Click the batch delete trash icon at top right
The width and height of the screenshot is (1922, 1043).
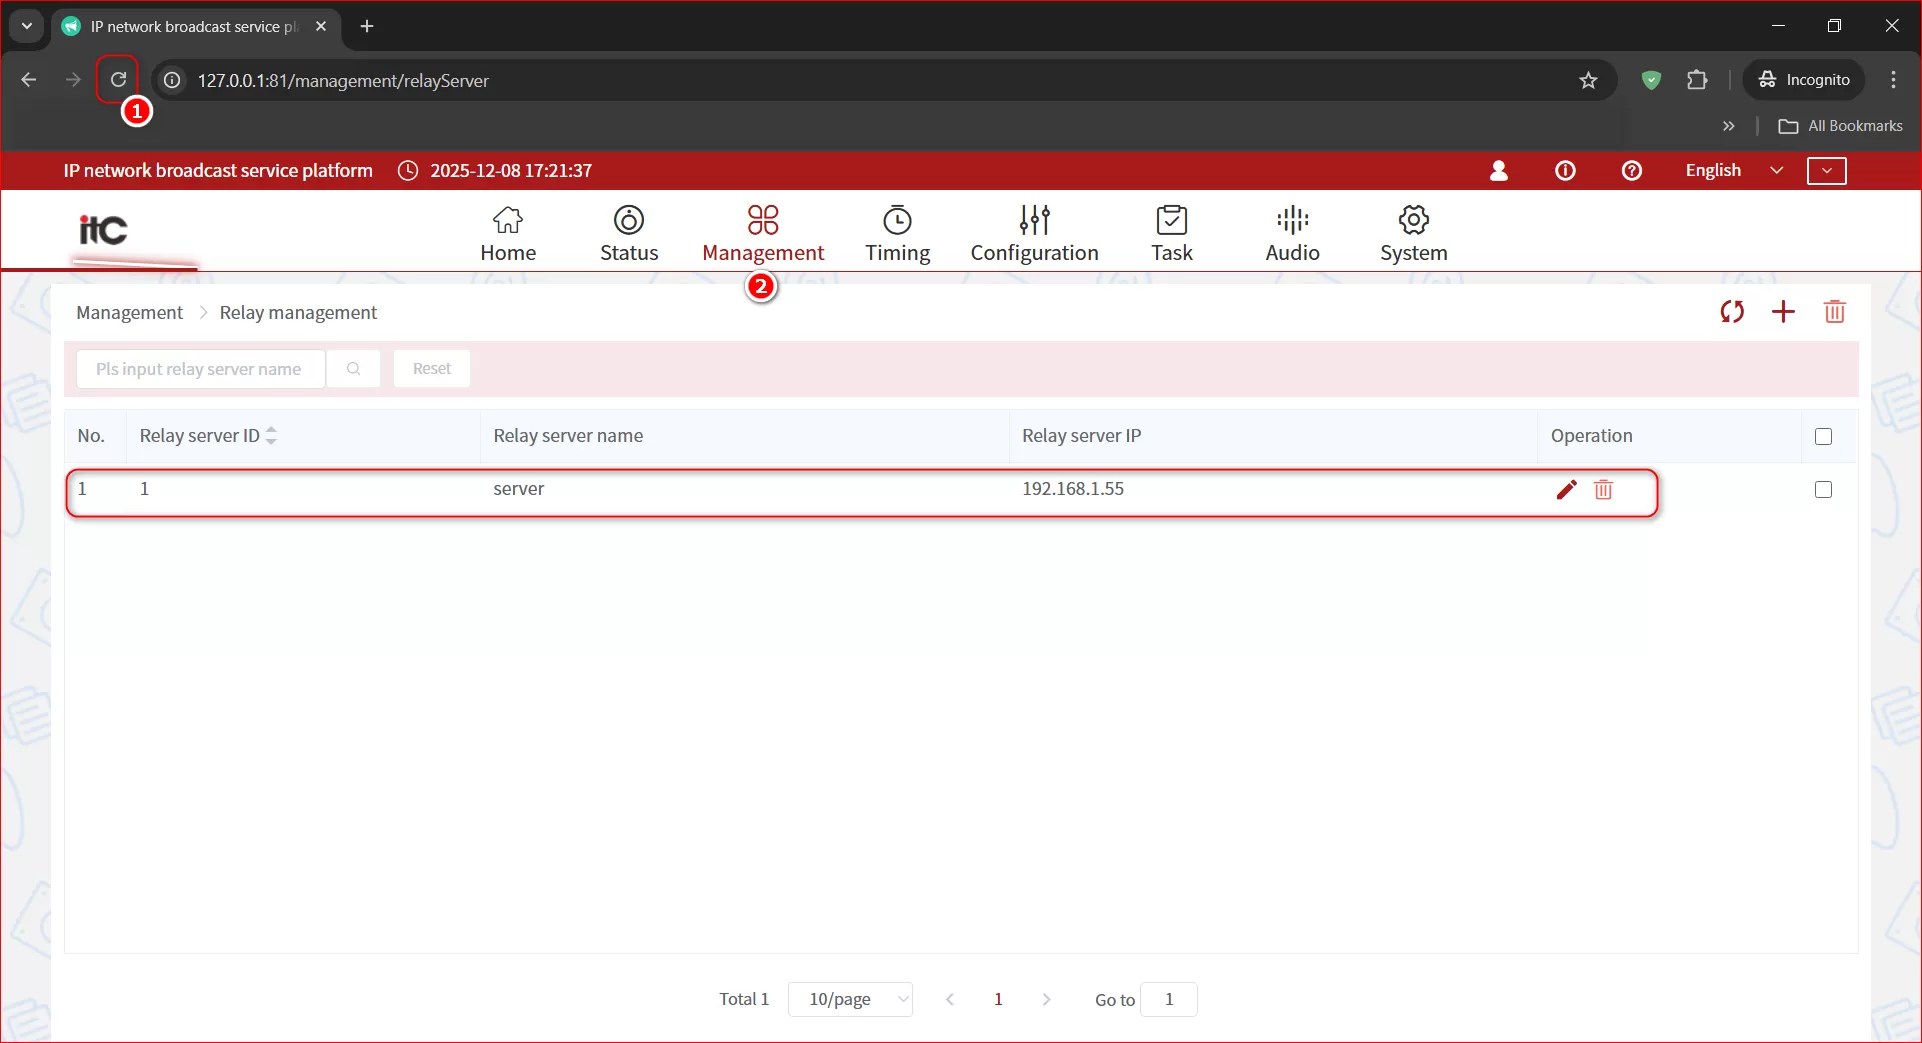pos(1834,312)
